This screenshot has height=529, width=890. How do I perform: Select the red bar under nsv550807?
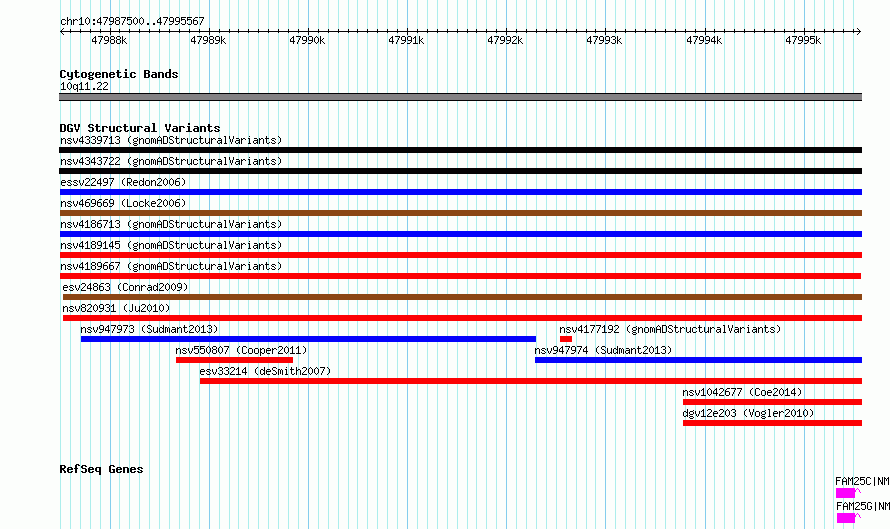[x=234, y=360]
